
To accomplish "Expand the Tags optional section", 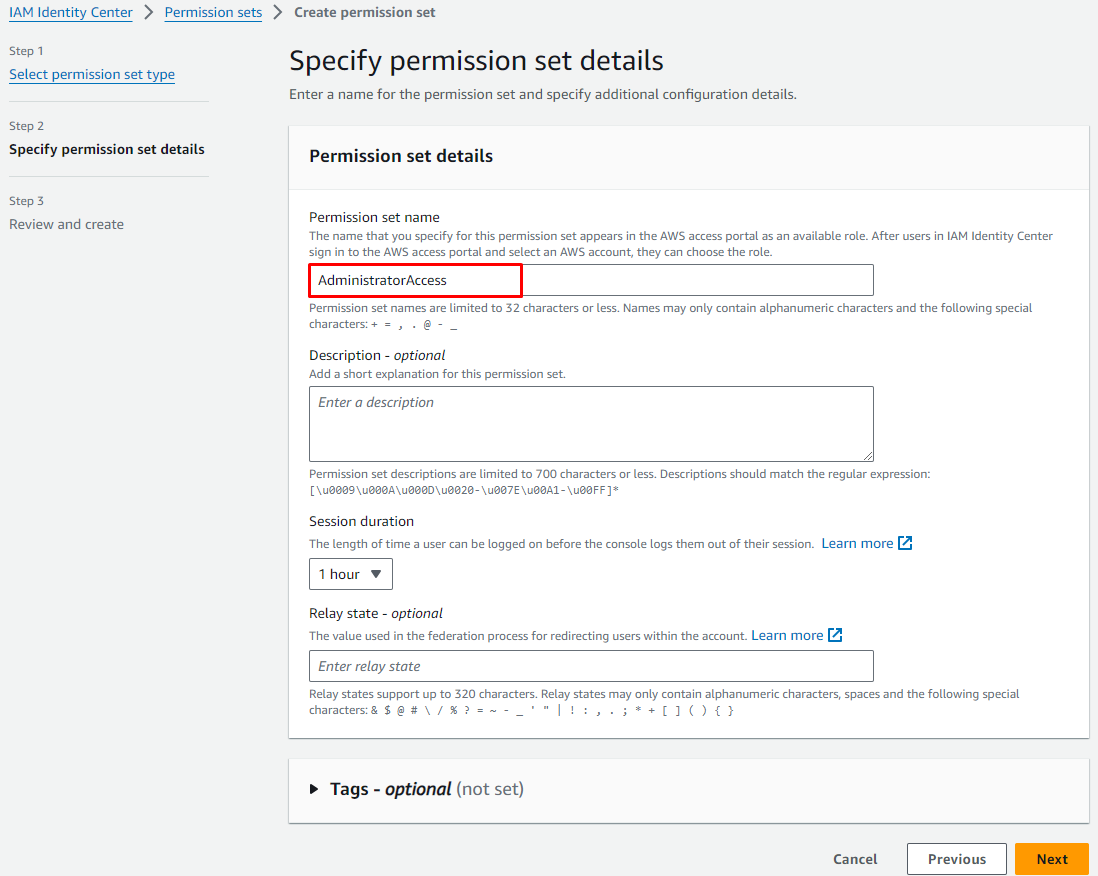I will point(316,789).
